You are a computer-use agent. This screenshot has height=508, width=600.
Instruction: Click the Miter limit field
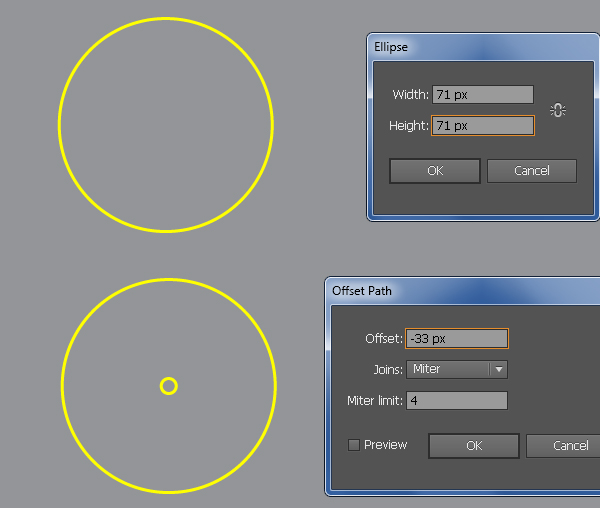[457, 401]
